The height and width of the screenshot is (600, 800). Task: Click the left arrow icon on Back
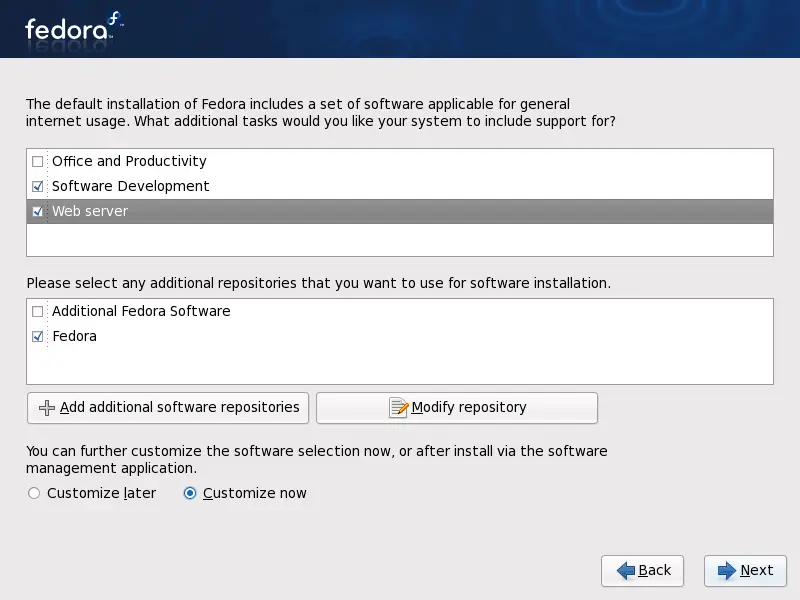[626, 571]
